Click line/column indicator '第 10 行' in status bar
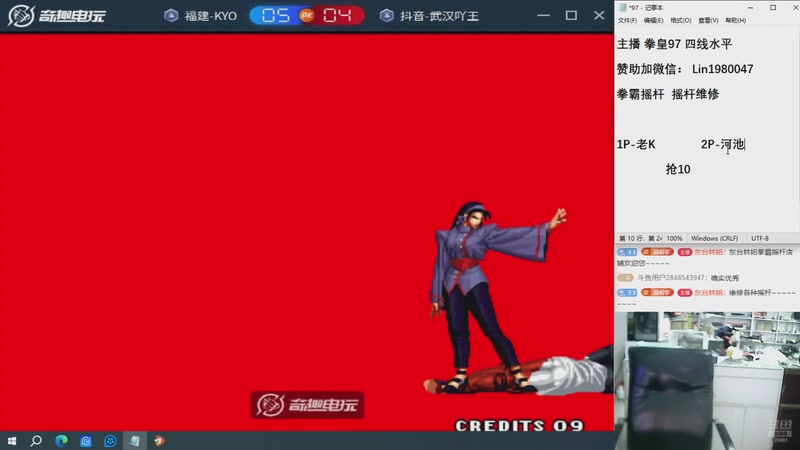Image resolution: width=800 pixels, height=450 pixels. [x=640, y=238]
